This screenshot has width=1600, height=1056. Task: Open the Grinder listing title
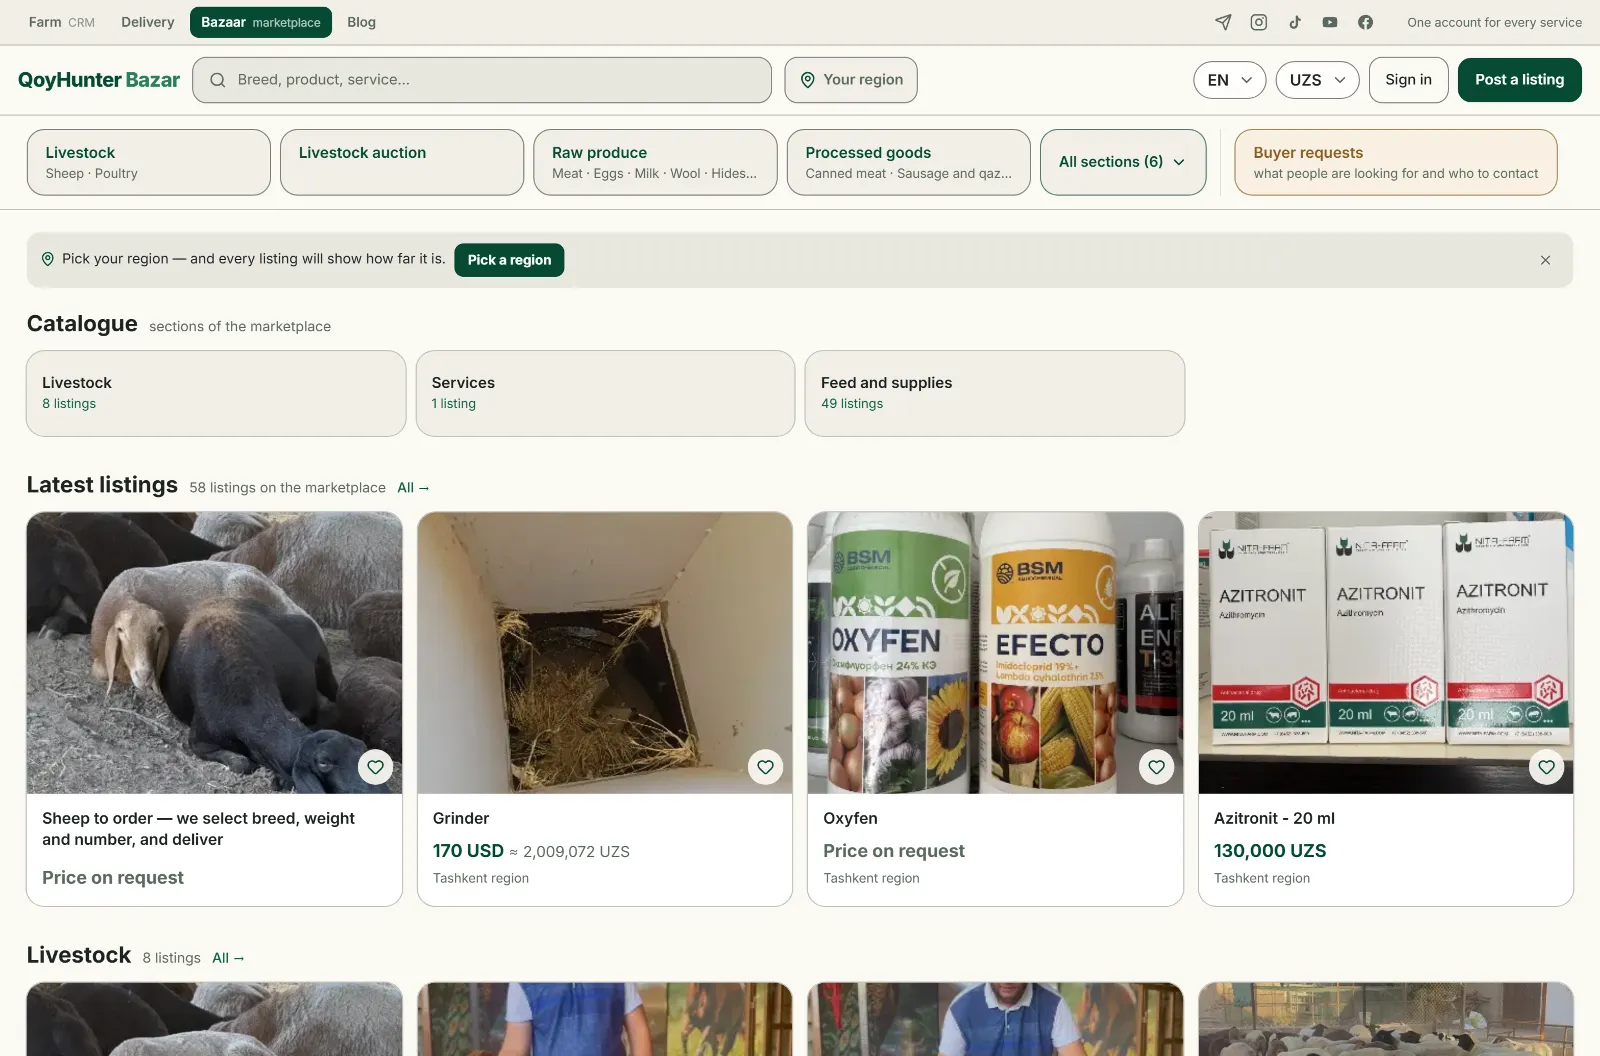click(x=461, y=818)
